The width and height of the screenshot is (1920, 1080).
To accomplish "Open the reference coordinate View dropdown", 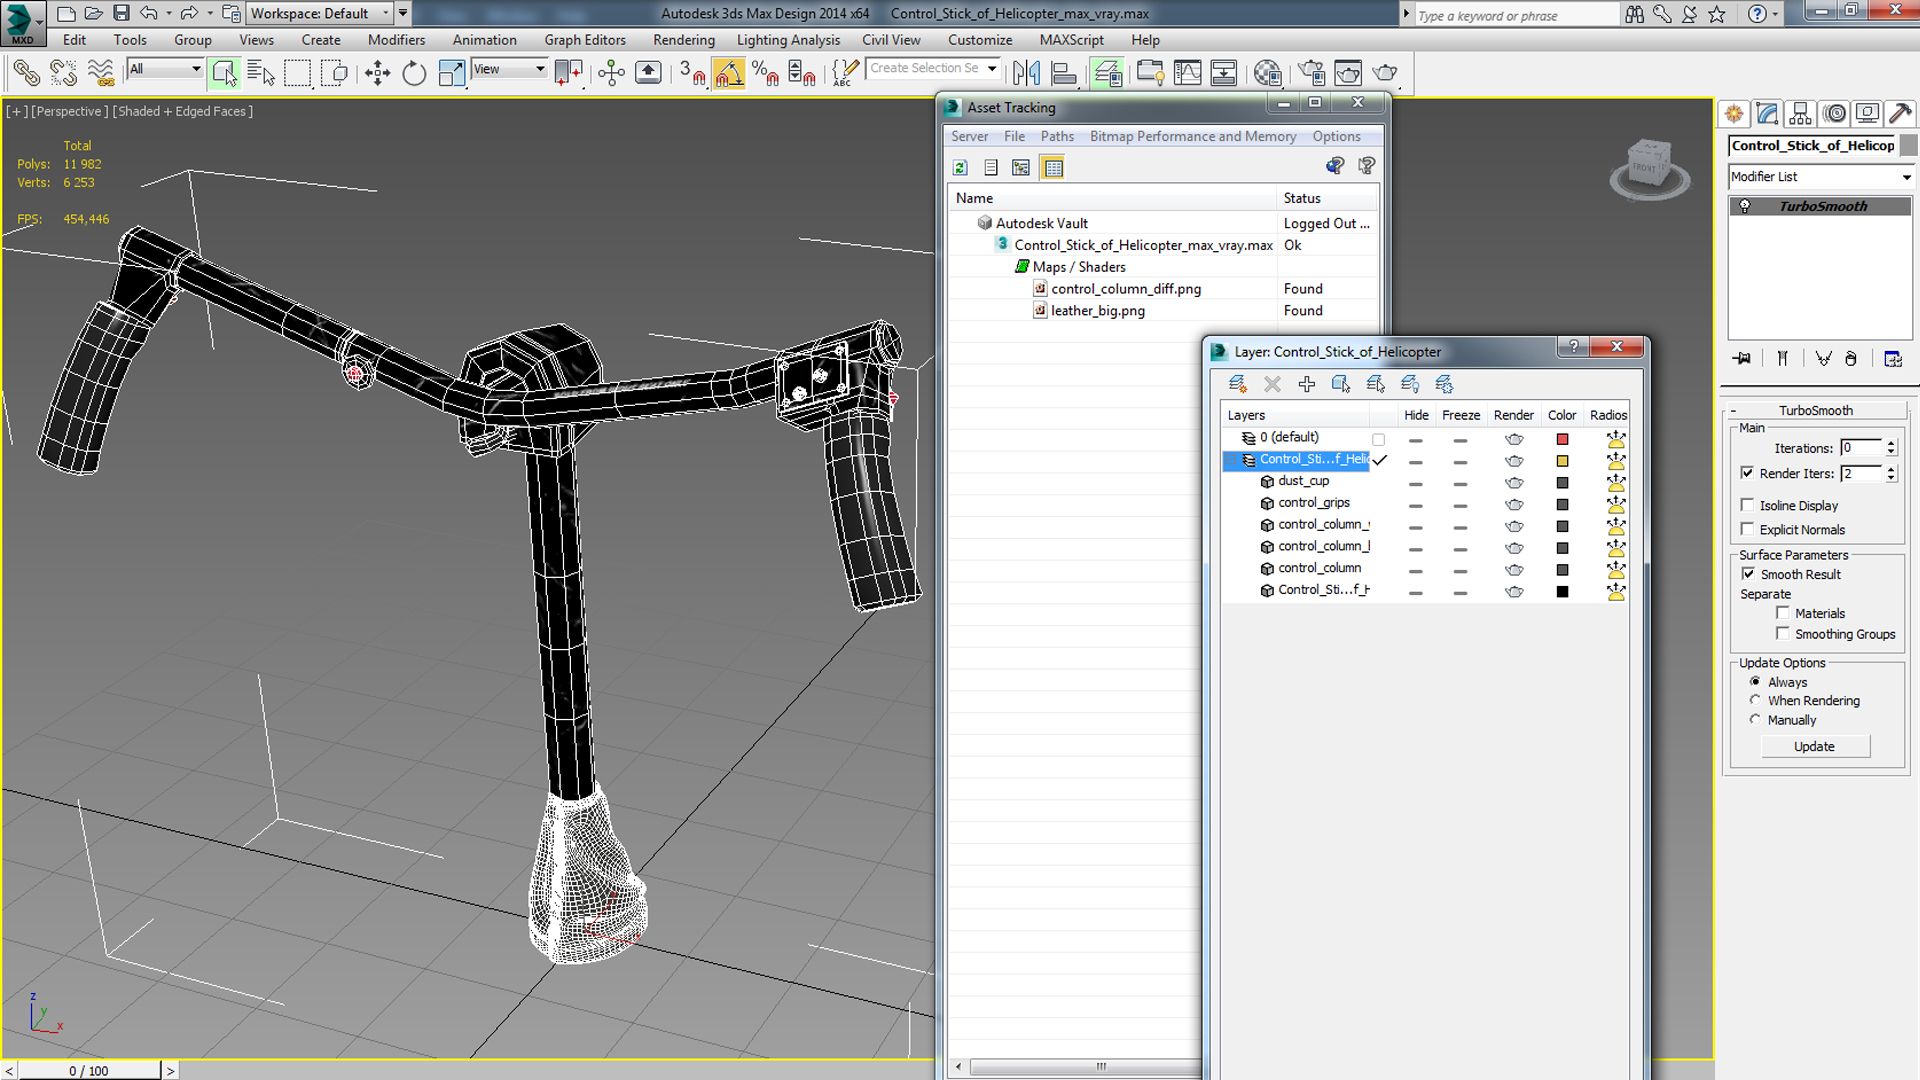I will (x=509, y=69).
